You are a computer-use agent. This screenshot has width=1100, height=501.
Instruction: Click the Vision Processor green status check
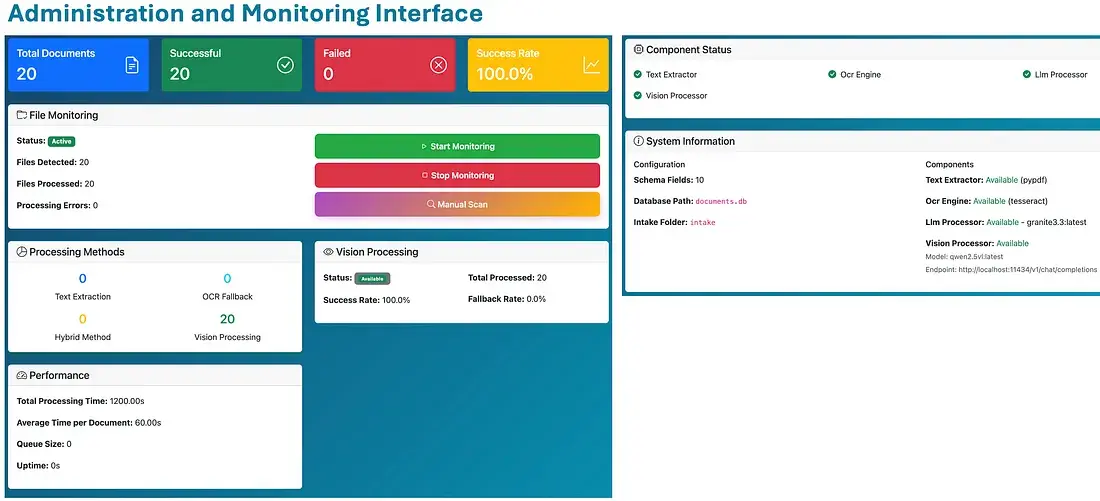(x=638, y=96)
